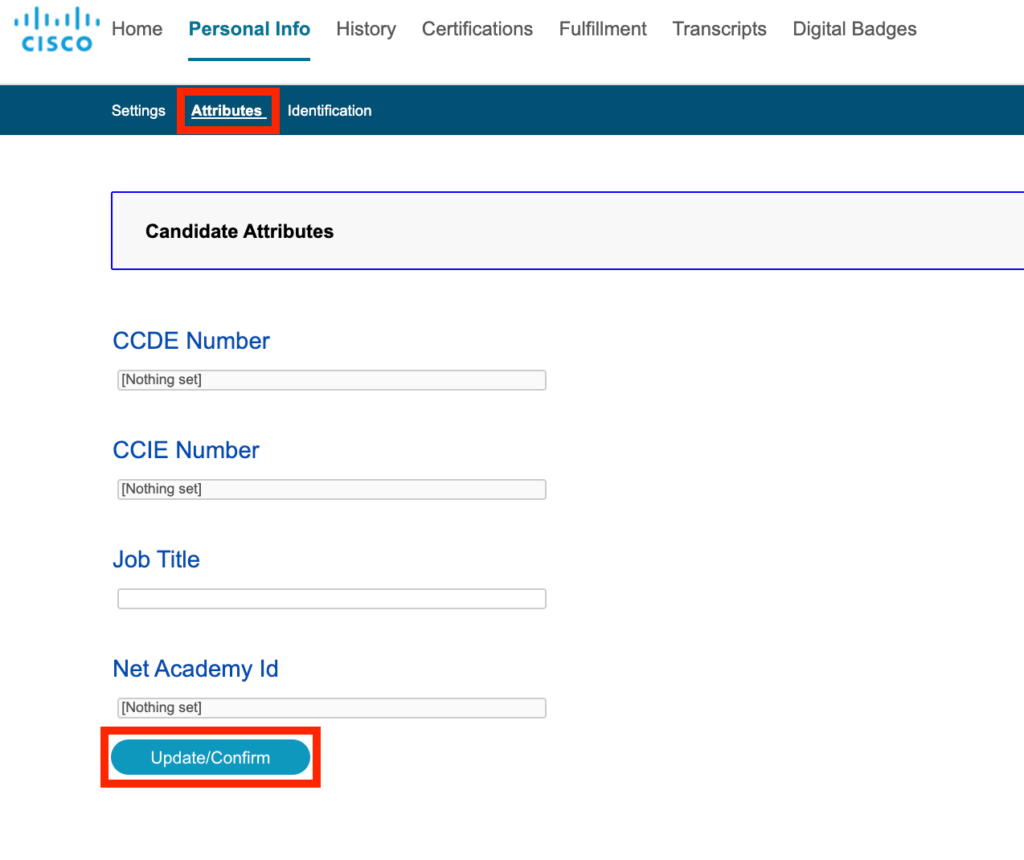Click the CCDE Number label
The image size is (1024, 860).
click(x=191, y=341)
